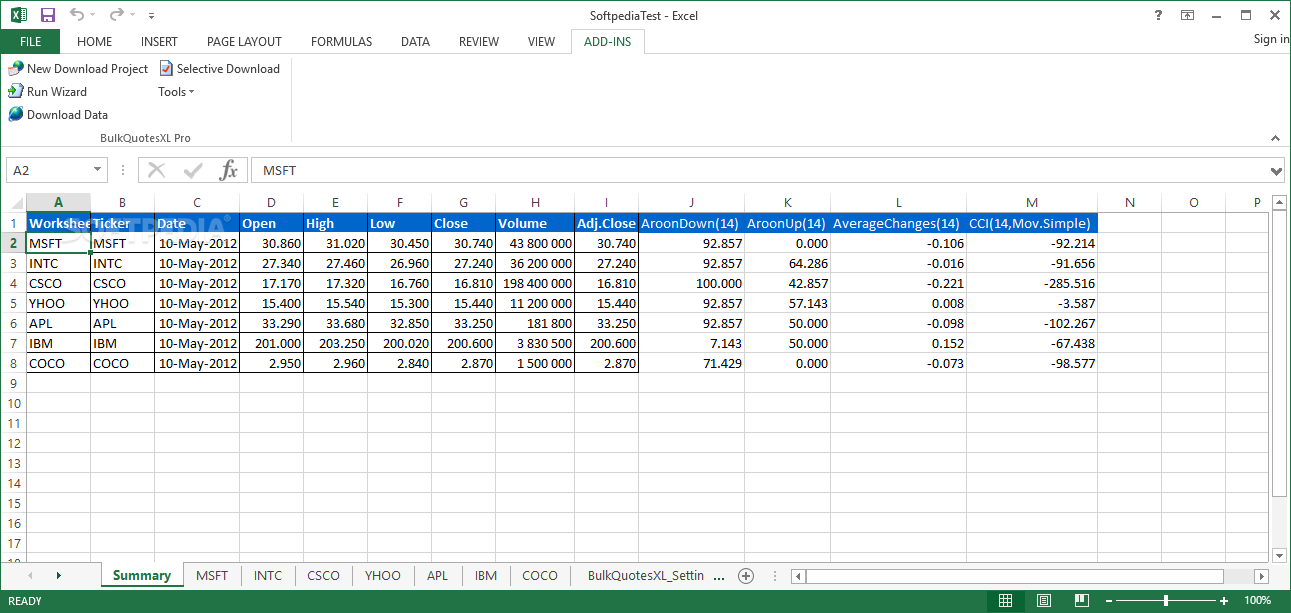Start a New Download Project
1291x613 pixels.
78,68
